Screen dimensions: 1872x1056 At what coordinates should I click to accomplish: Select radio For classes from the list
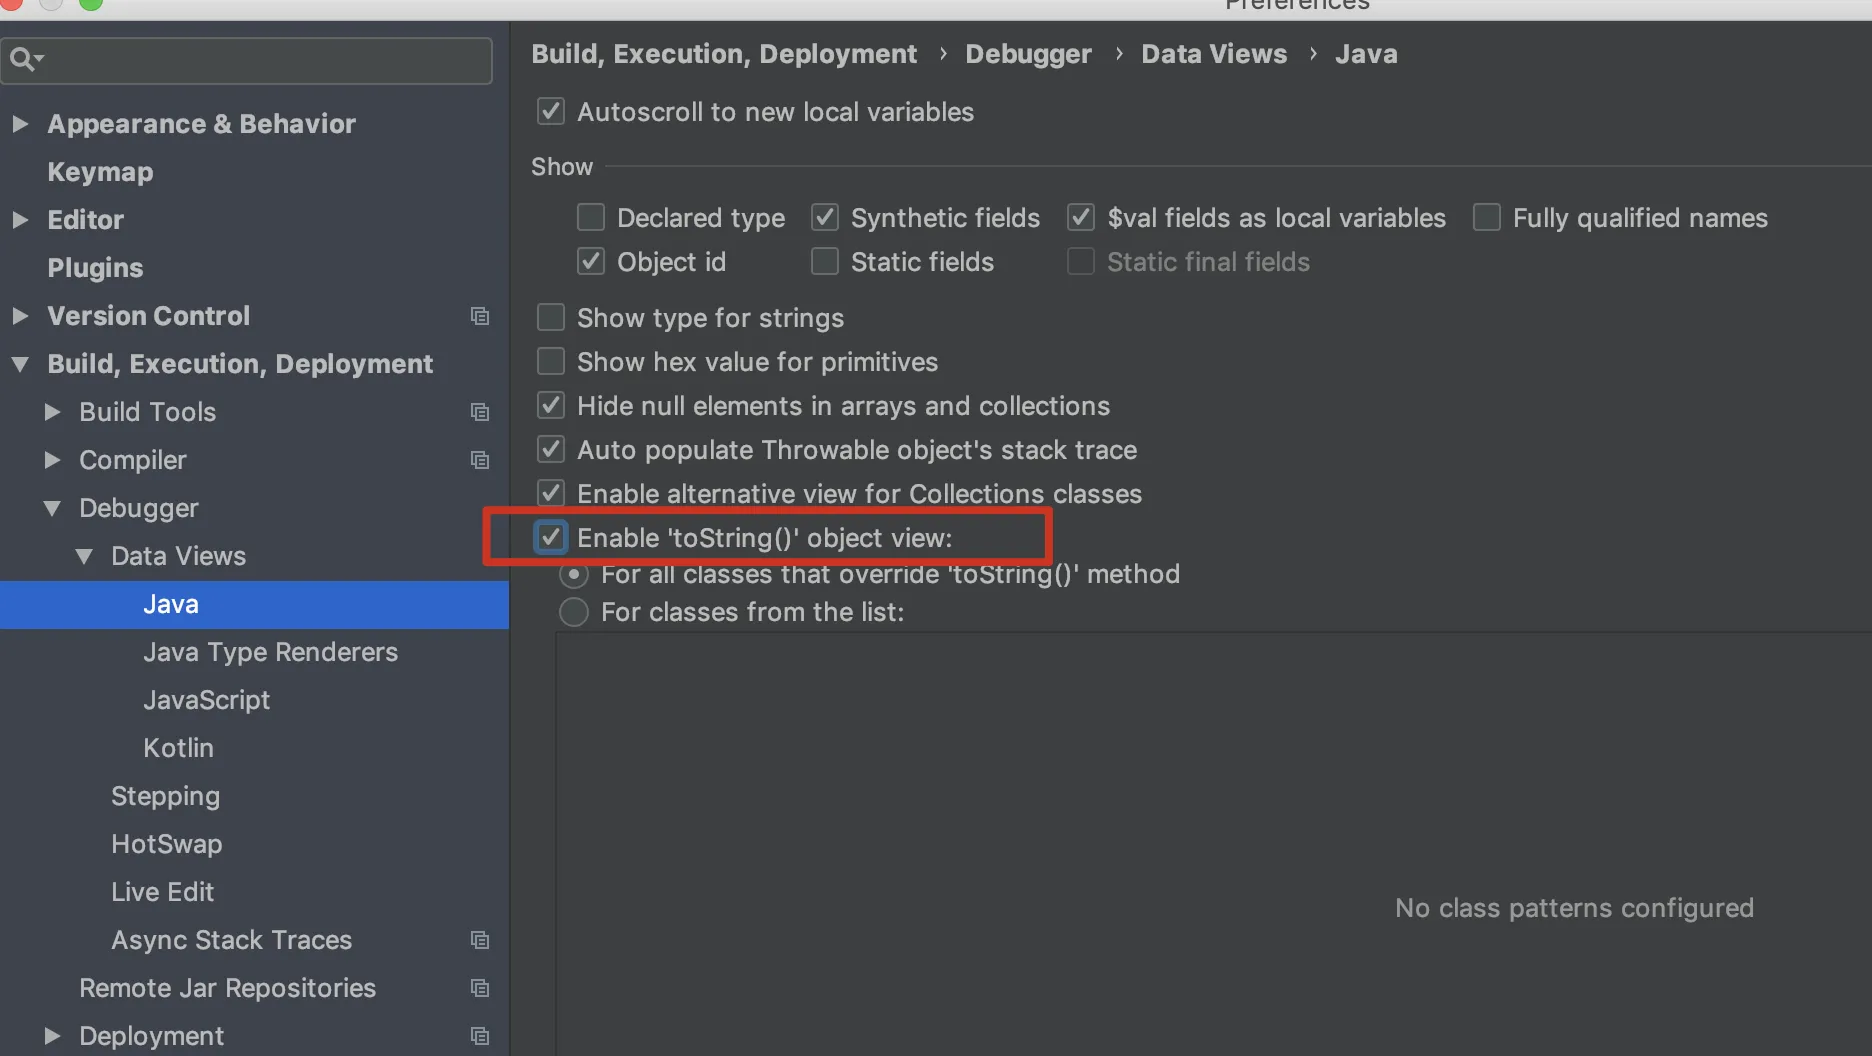[x=574, y=612]
